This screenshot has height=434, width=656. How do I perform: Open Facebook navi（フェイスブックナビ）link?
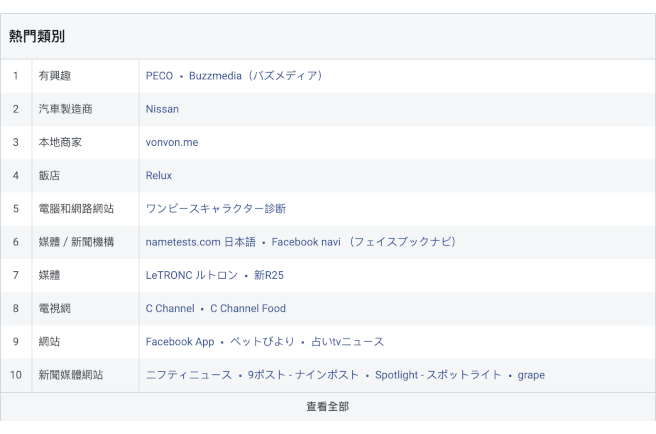coord(364,242)
